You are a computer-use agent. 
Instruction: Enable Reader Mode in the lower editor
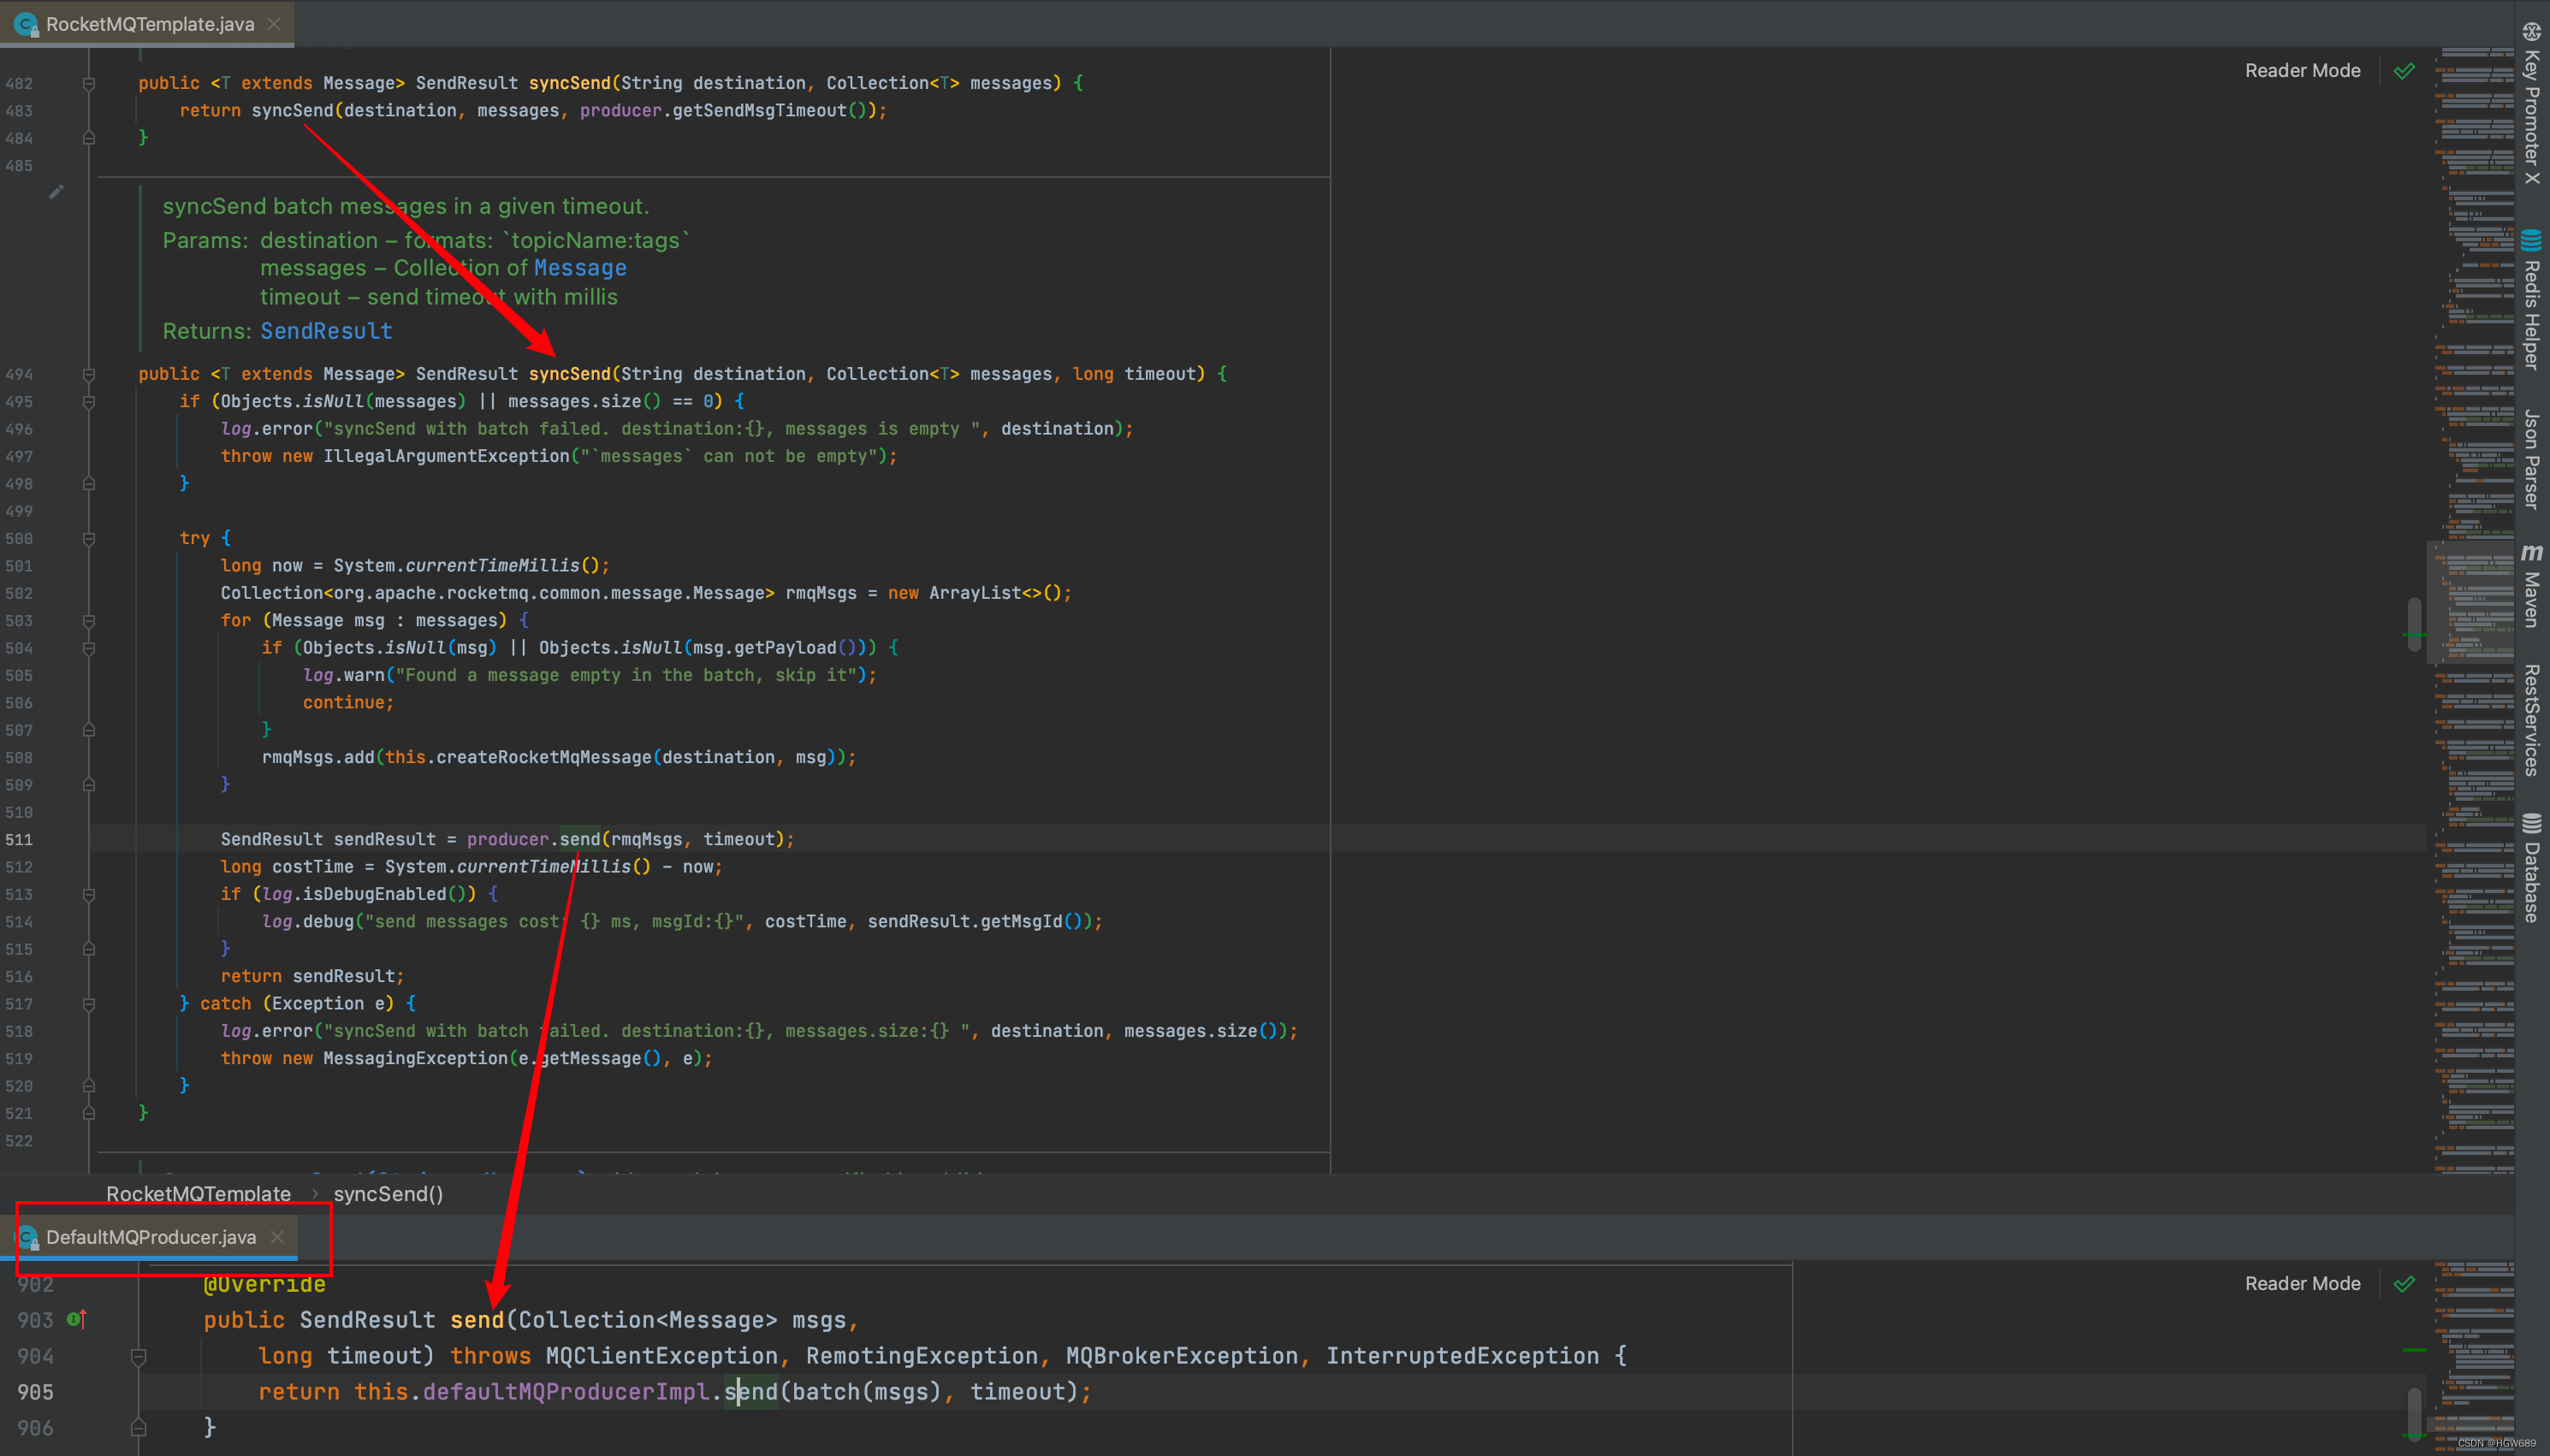click(x=2302, y=1284)
